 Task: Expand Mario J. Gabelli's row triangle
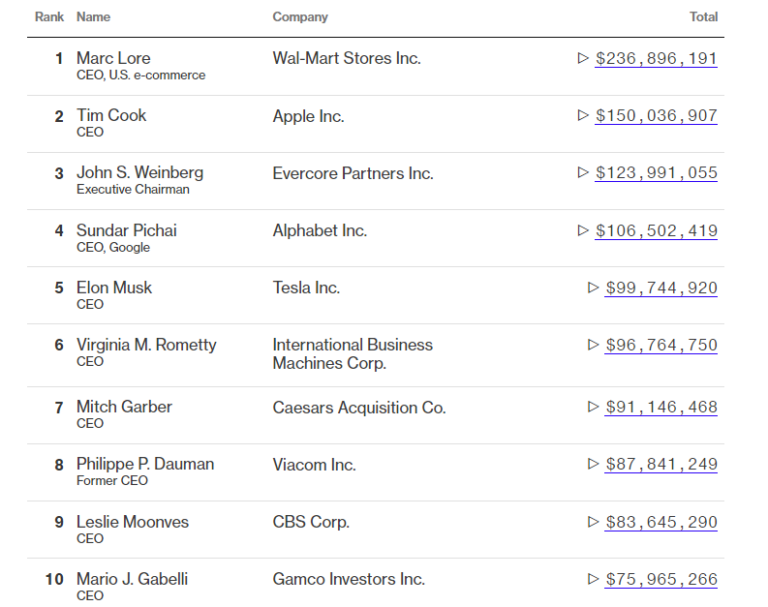[593, 579]
